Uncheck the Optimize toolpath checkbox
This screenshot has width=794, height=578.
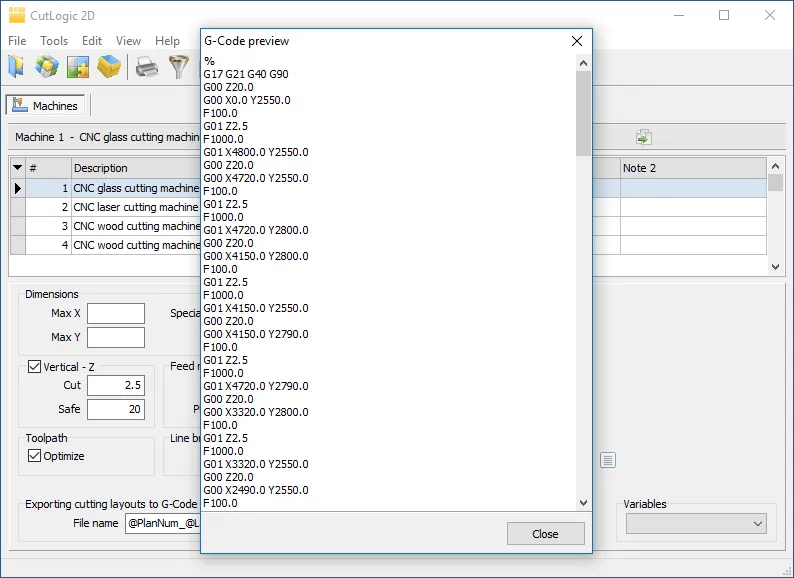coord(35,456)
